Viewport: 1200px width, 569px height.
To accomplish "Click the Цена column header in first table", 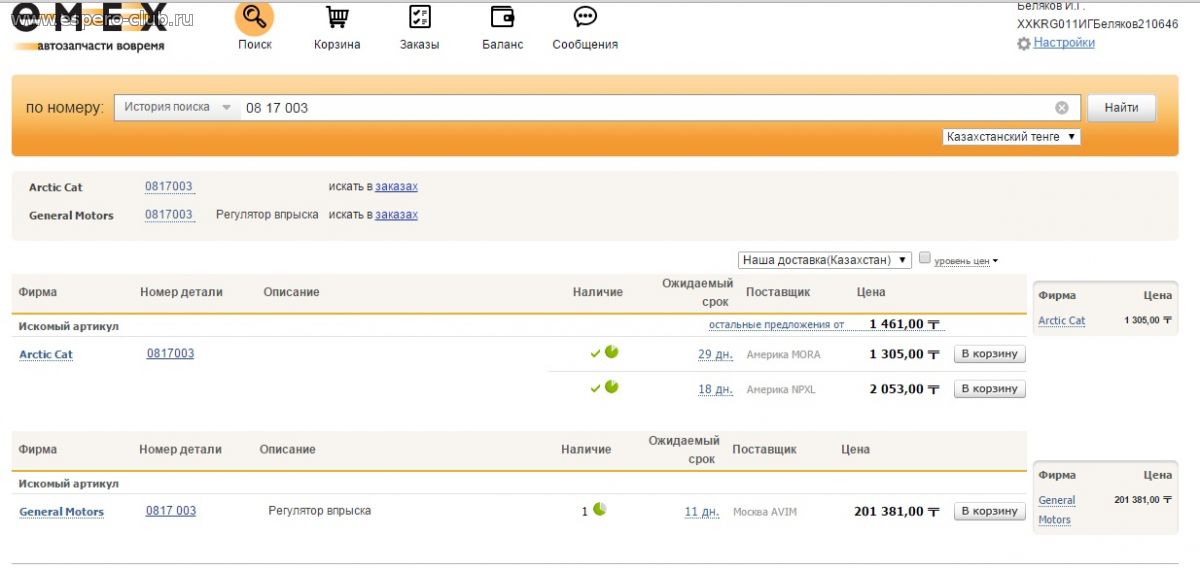I will [871, 292].
